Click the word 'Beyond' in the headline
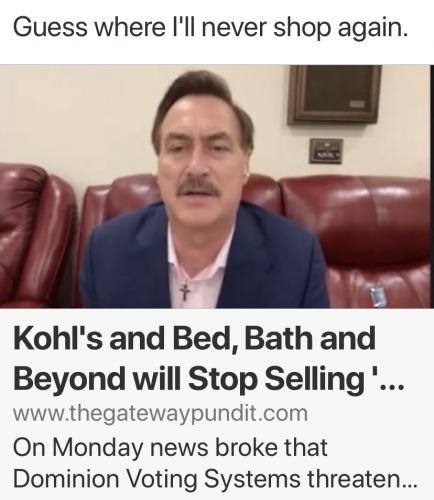This screenshot has height=500, width=434. (x=68, y=380)
